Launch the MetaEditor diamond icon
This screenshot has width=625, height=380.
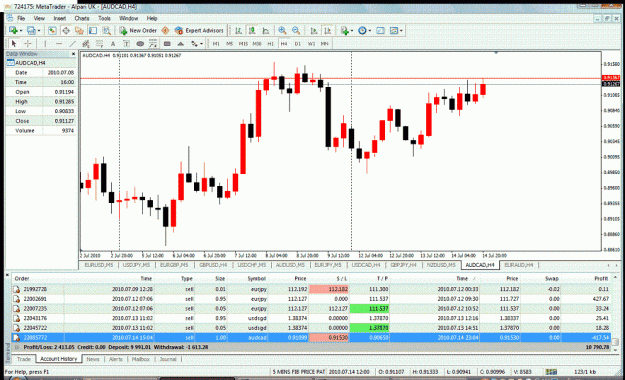click(x=165, y=30)
